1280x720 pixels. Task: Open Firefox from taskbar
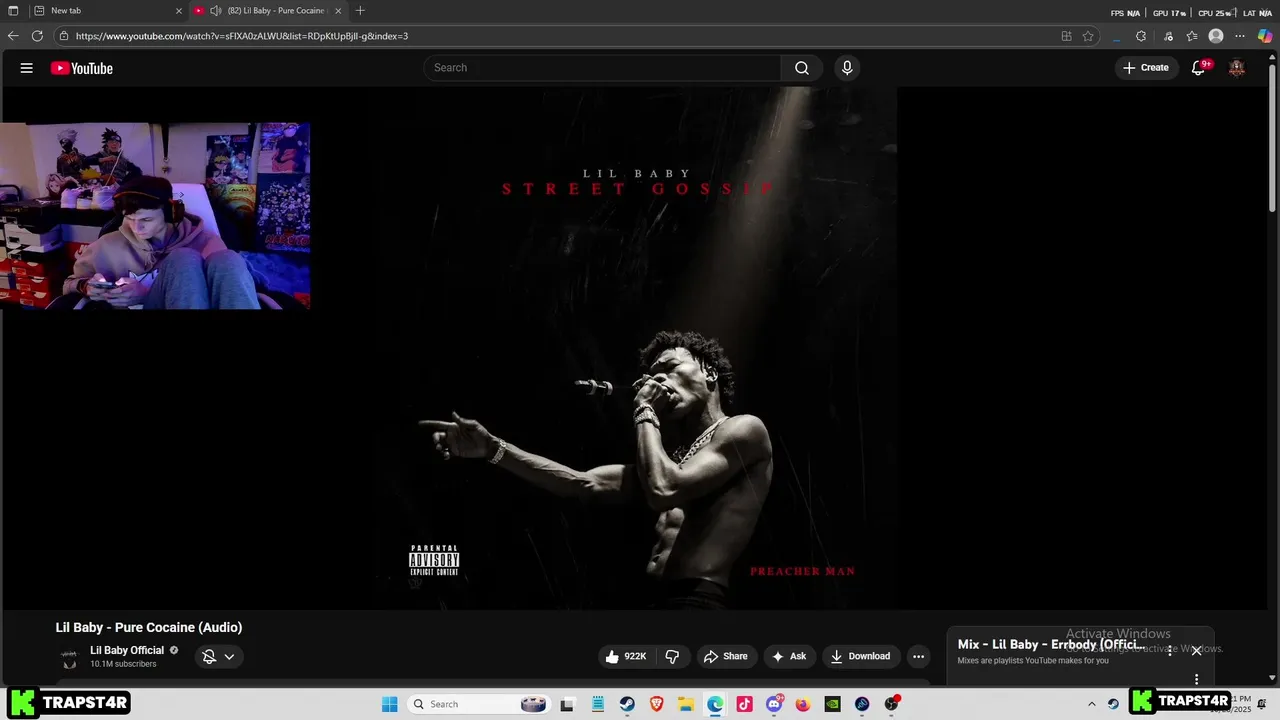(803, 704)
